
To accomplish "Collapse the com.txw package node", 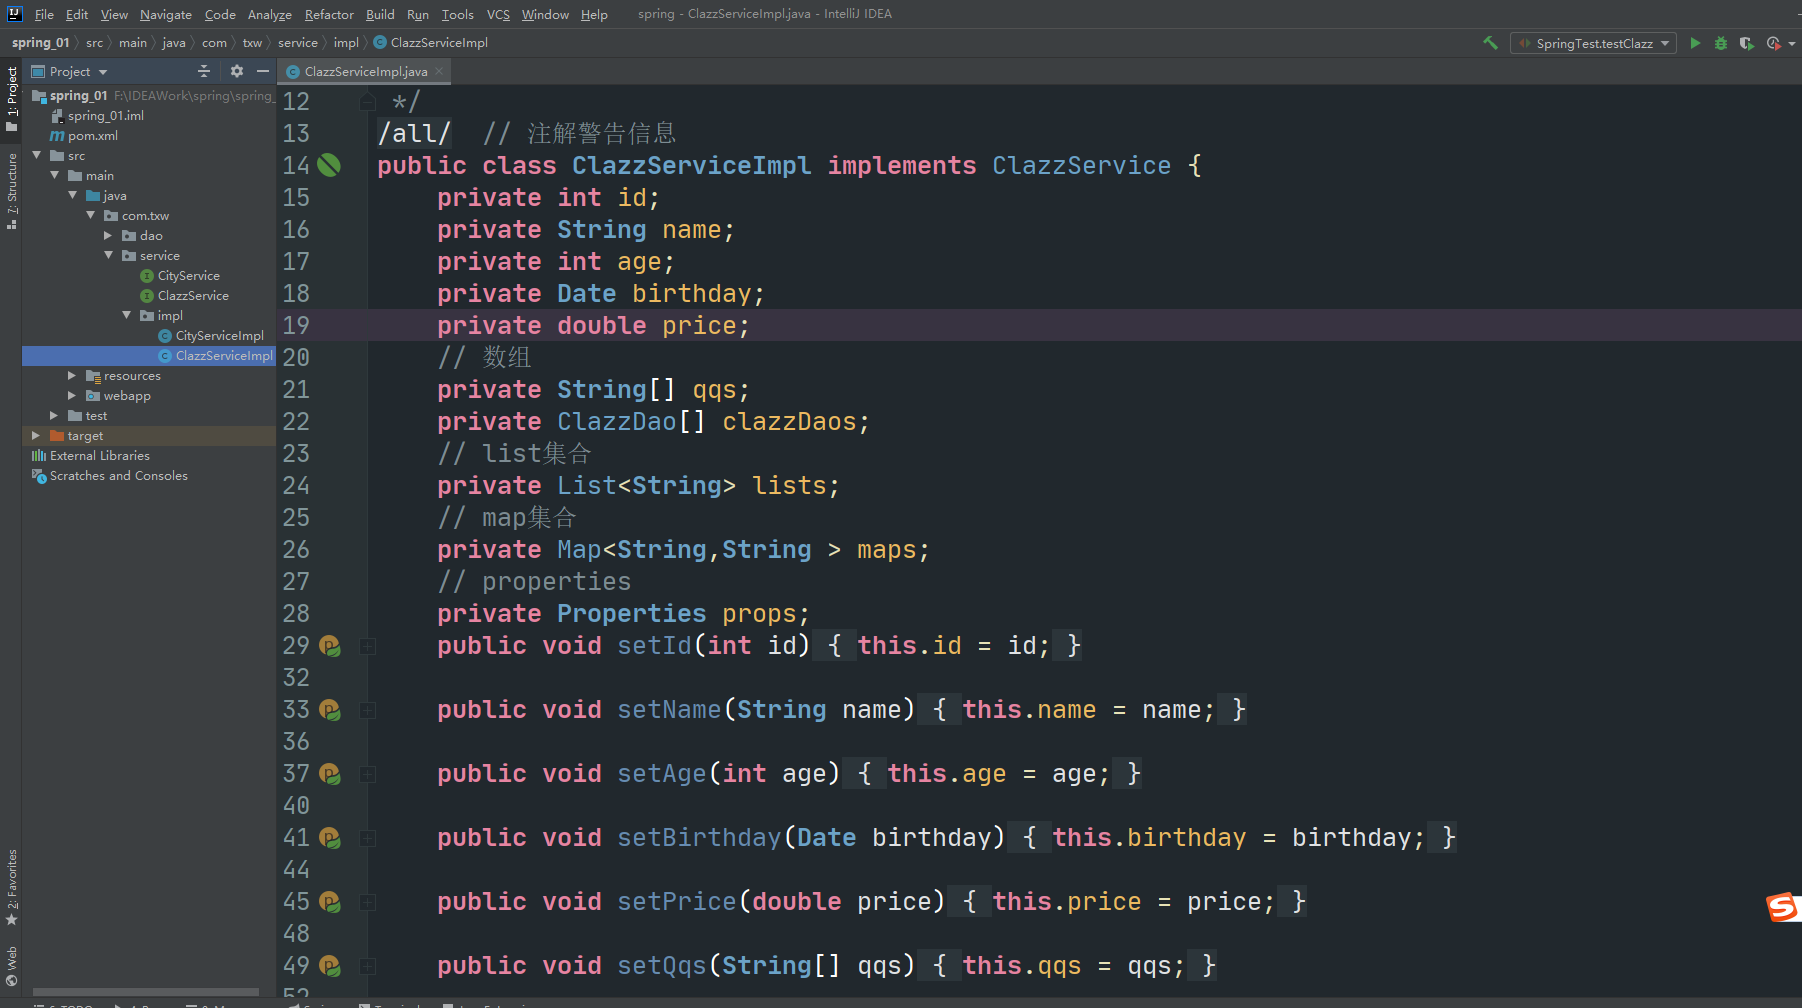I will click(x=91, y=215).
